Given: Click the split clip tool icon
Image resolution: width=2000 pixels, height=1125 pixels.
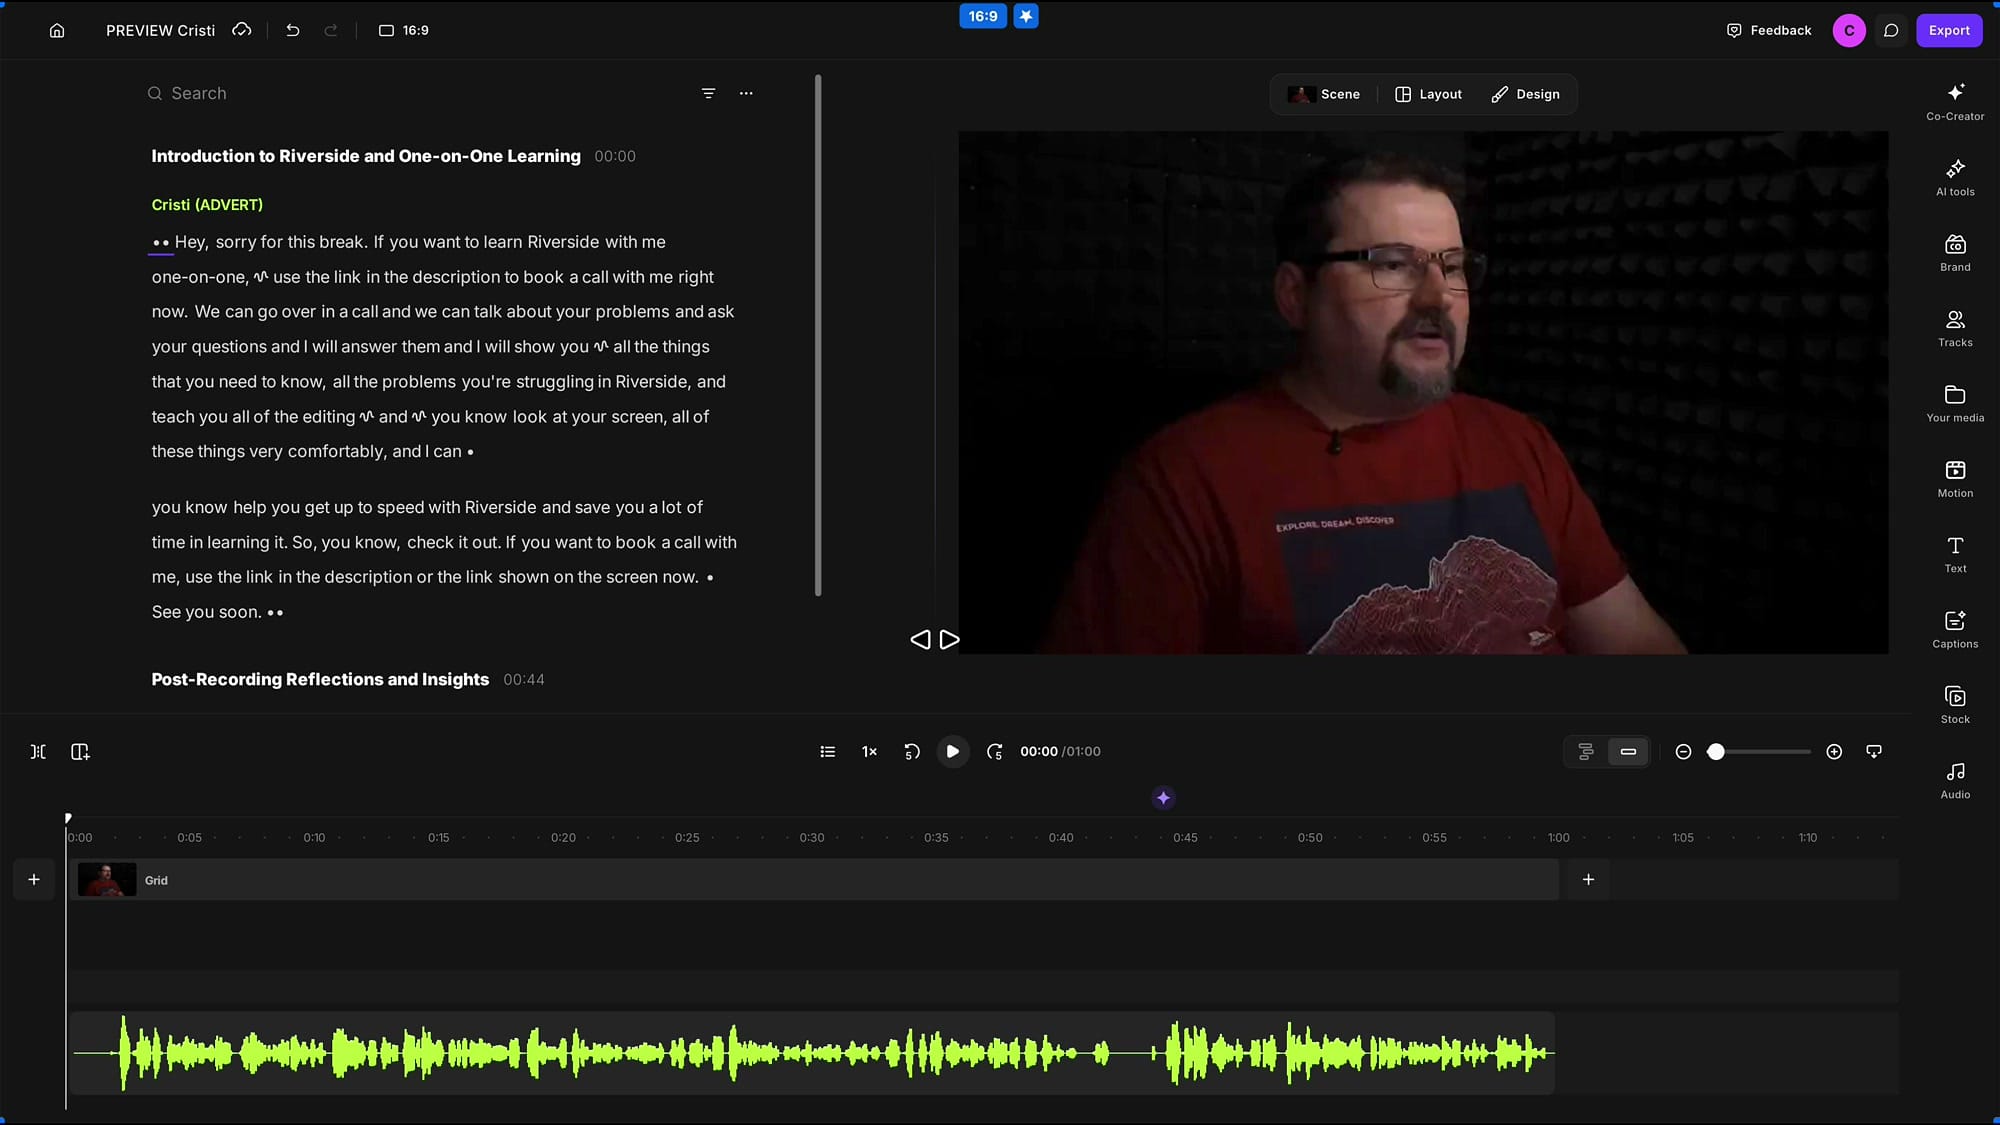Looking at the screenshot, I should click(38, 751).
